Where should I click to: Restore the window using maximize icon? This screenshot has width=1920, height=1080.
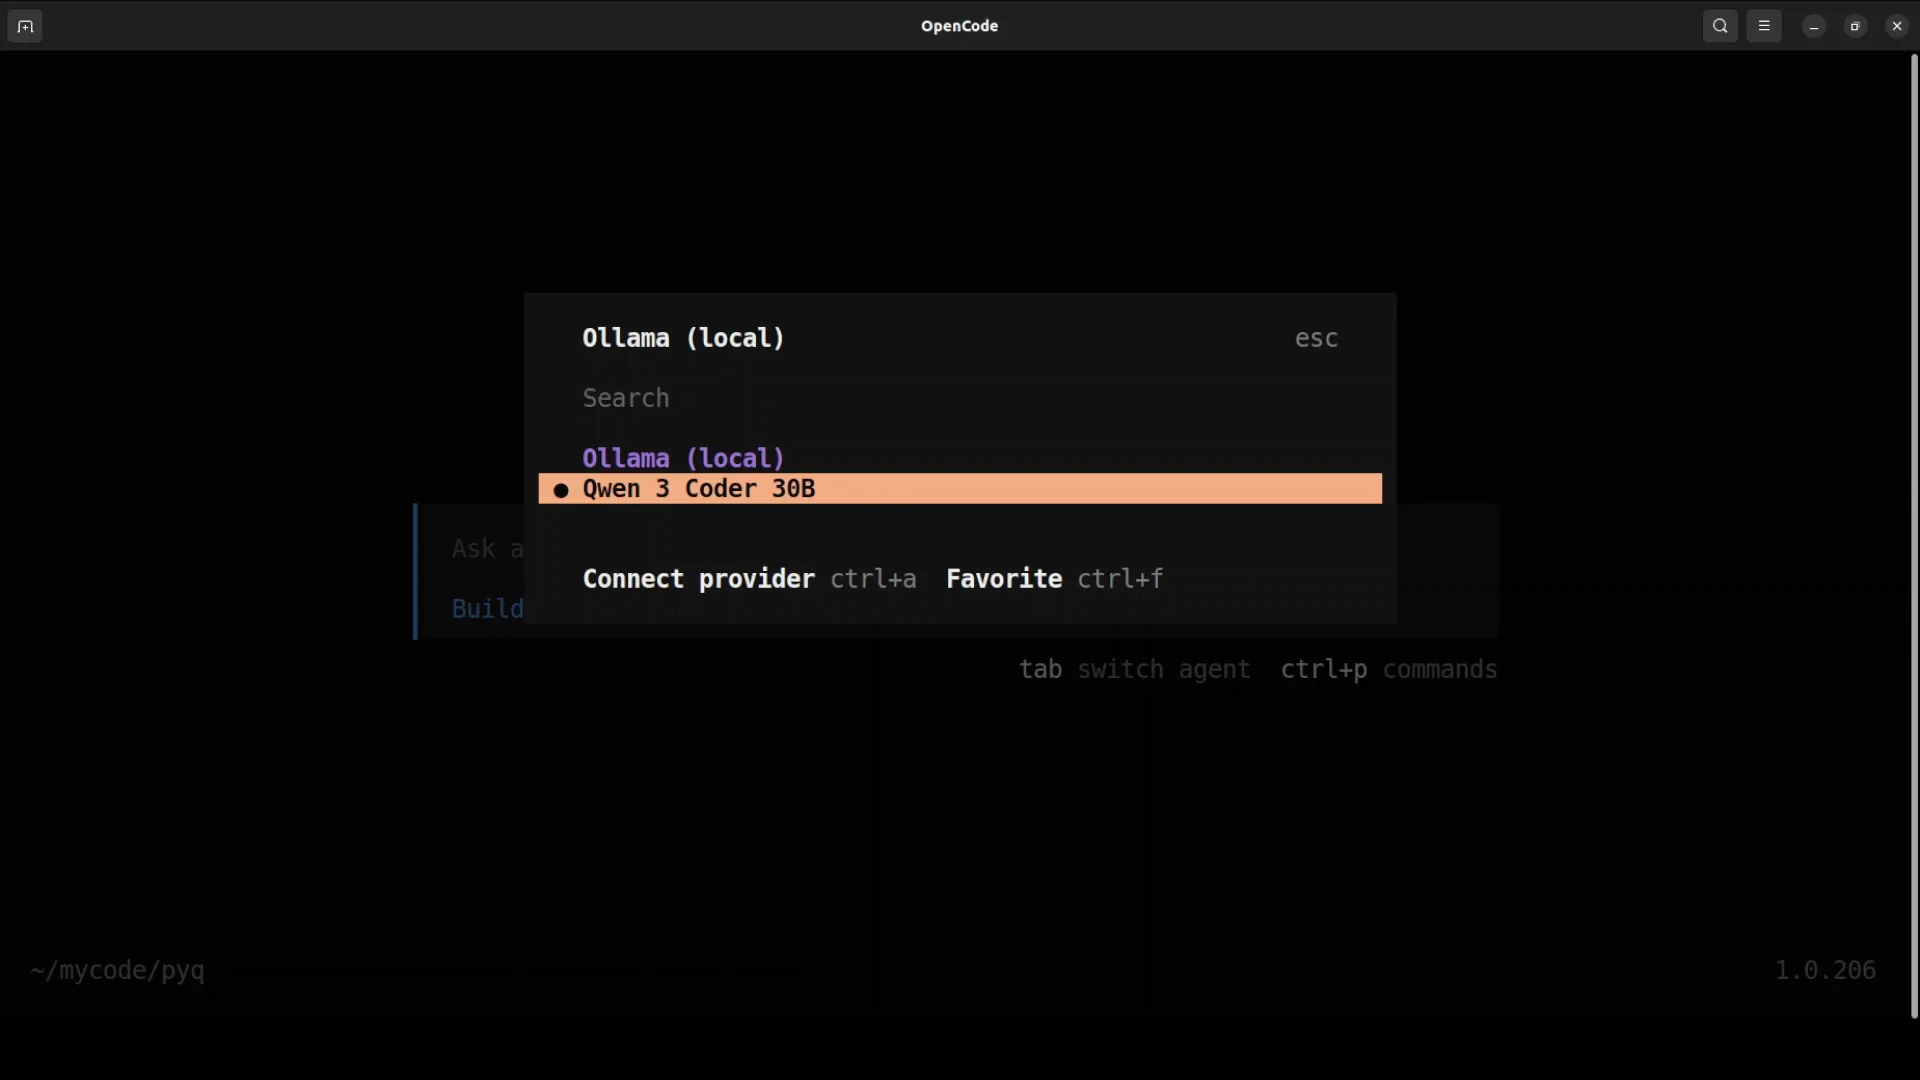1855,26
